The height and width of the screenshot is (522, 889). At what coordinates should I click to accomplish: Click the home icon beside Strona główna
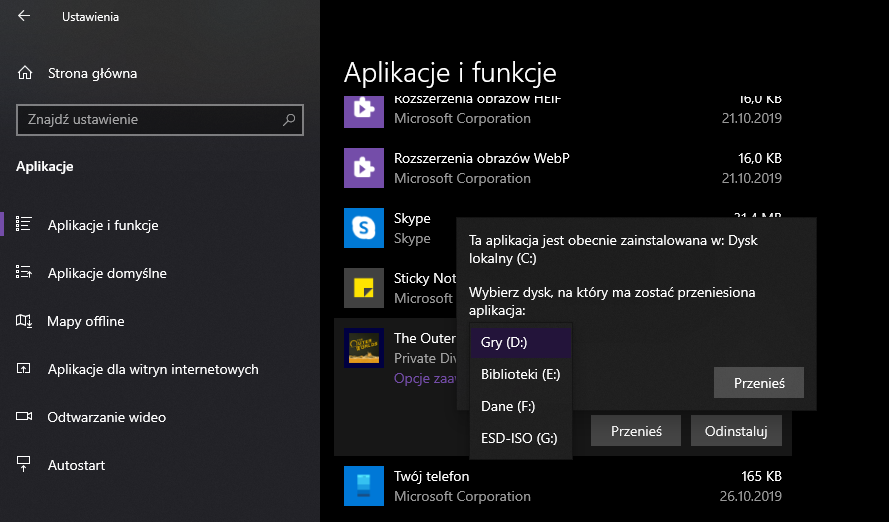[25, 73]
